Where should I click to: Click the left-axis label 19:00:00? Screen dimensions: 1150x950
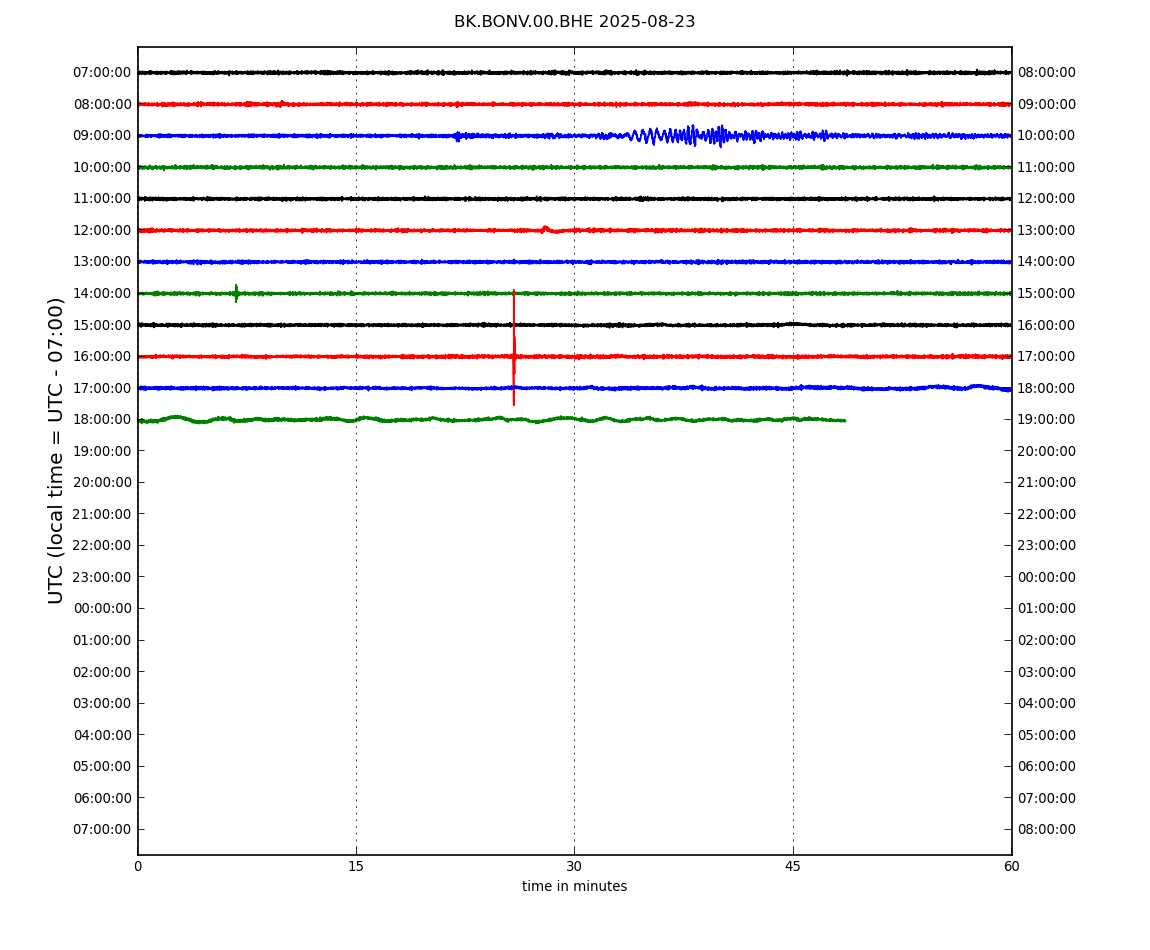(103, 451)
